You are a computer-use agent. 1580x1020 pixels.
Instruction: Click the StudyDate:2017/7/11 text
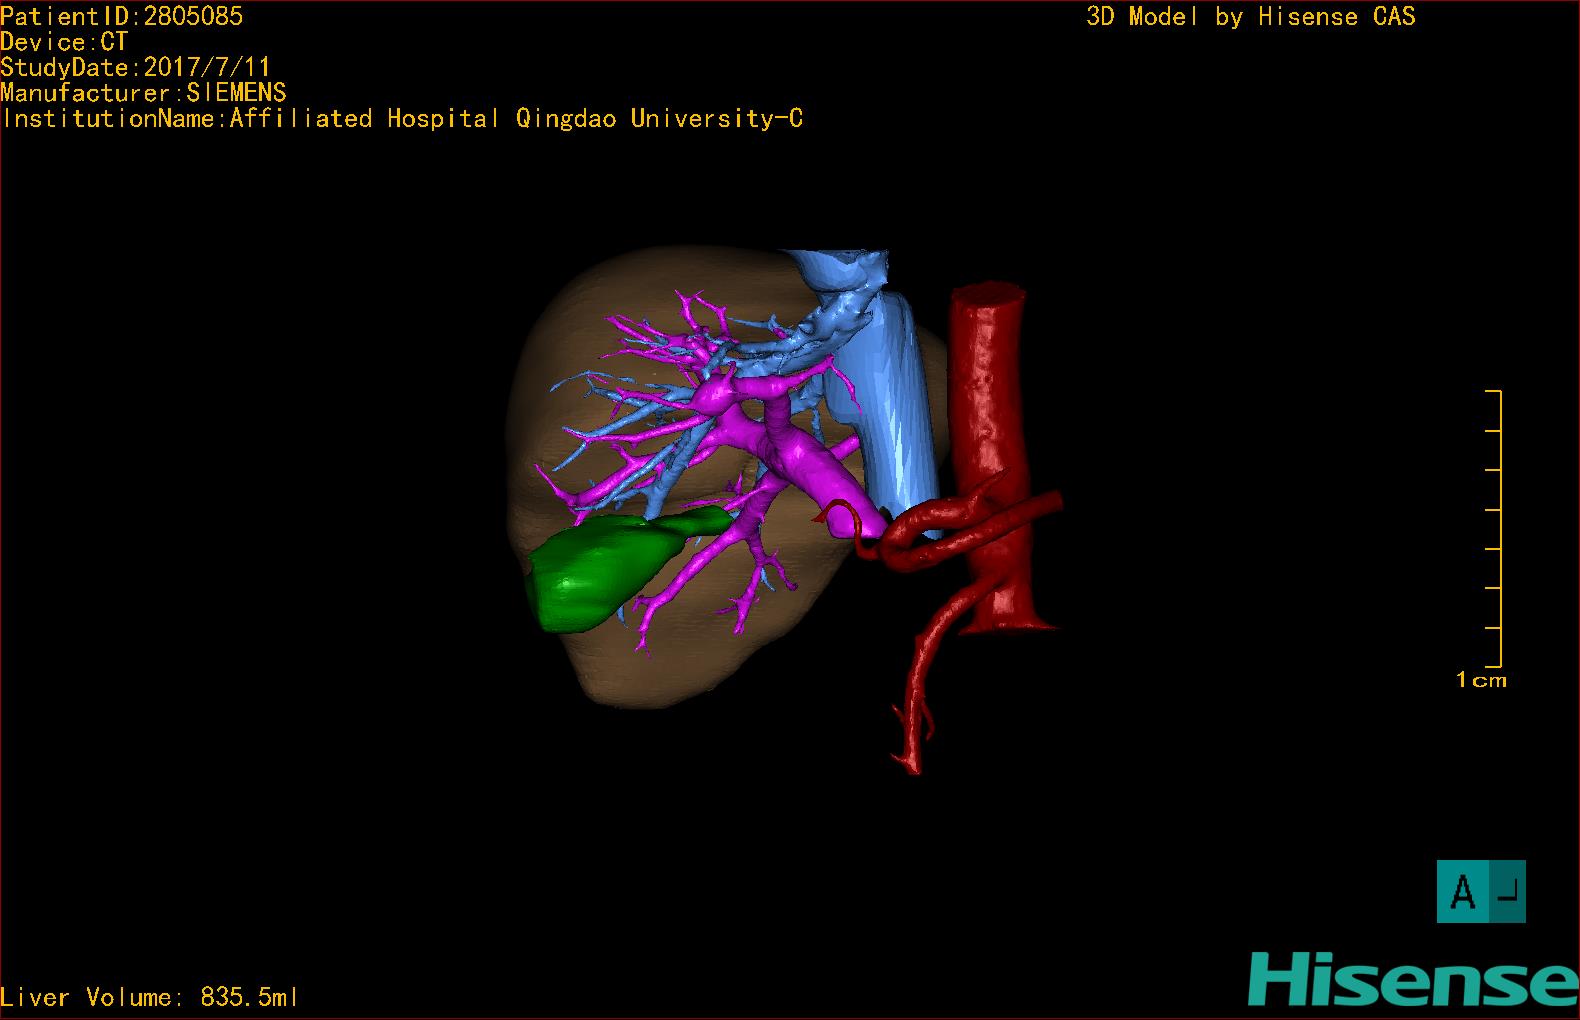tap(135, 67)
